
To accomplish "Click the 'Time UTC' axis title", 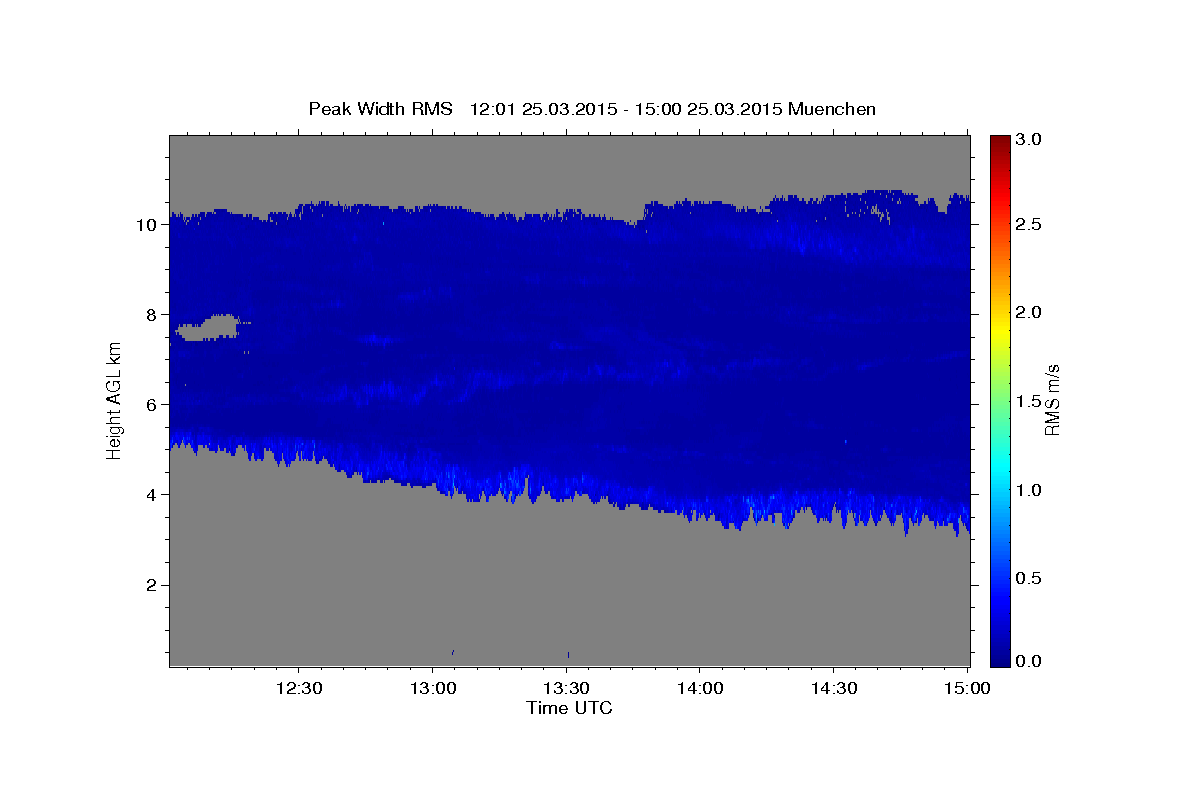I will pos(569,708).
